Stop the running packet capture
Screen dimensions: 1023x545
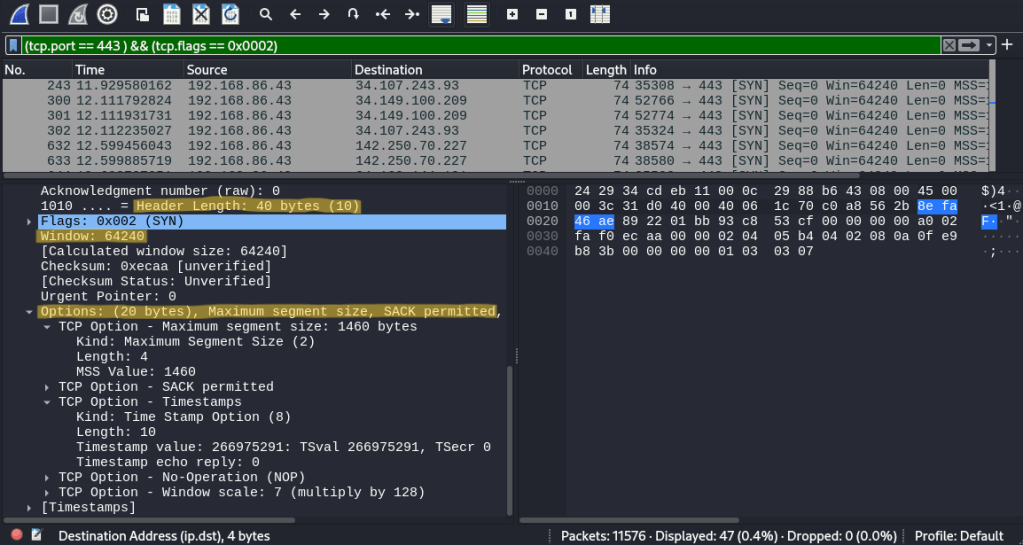click(48, 14)
